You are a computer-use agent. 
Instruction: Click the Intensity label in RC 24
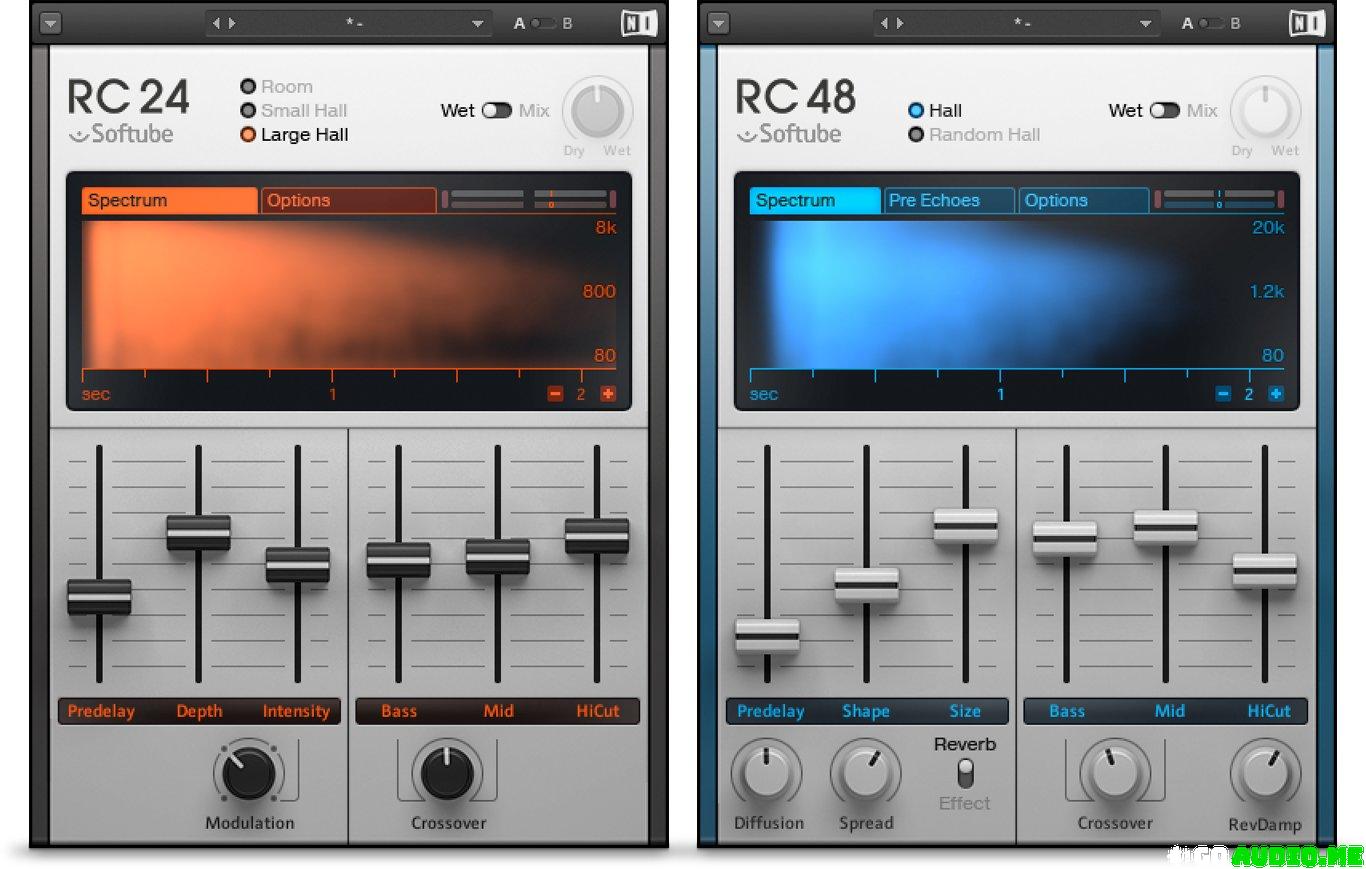[x=296, y=712]
